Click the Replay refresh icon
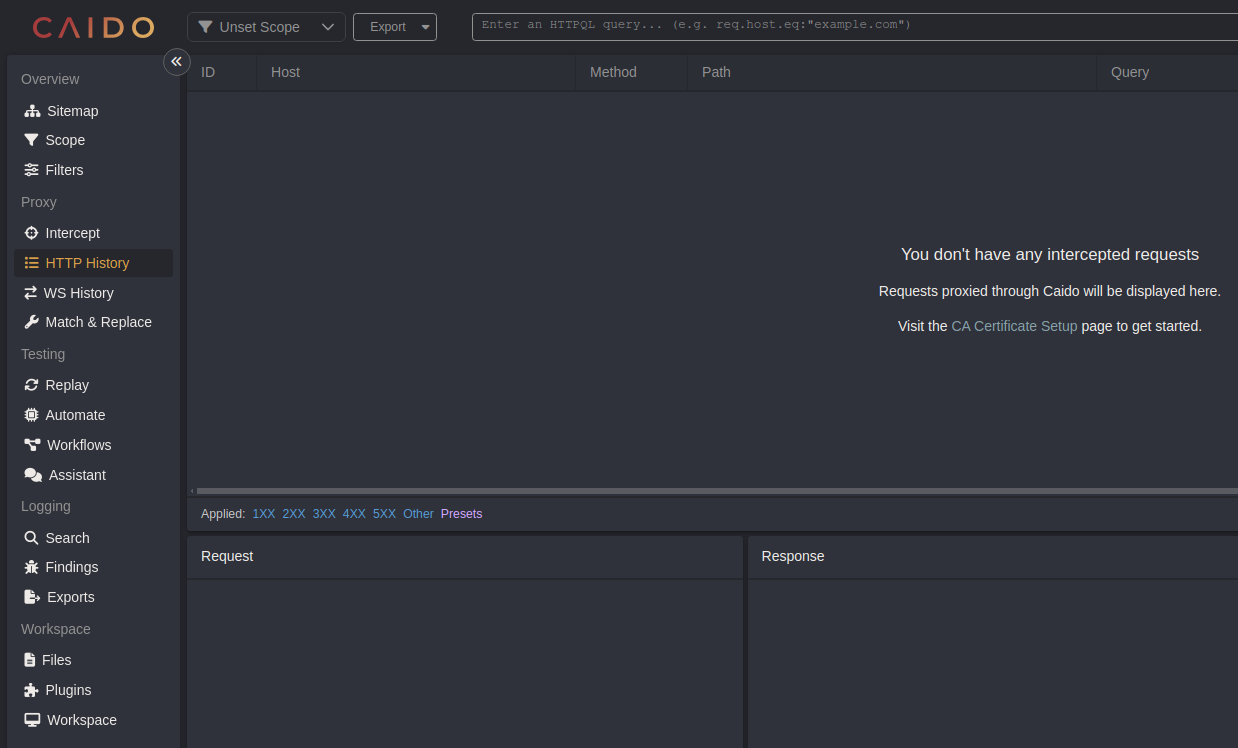Viewport: 1238px width, 748px height. tap(31, 385)
